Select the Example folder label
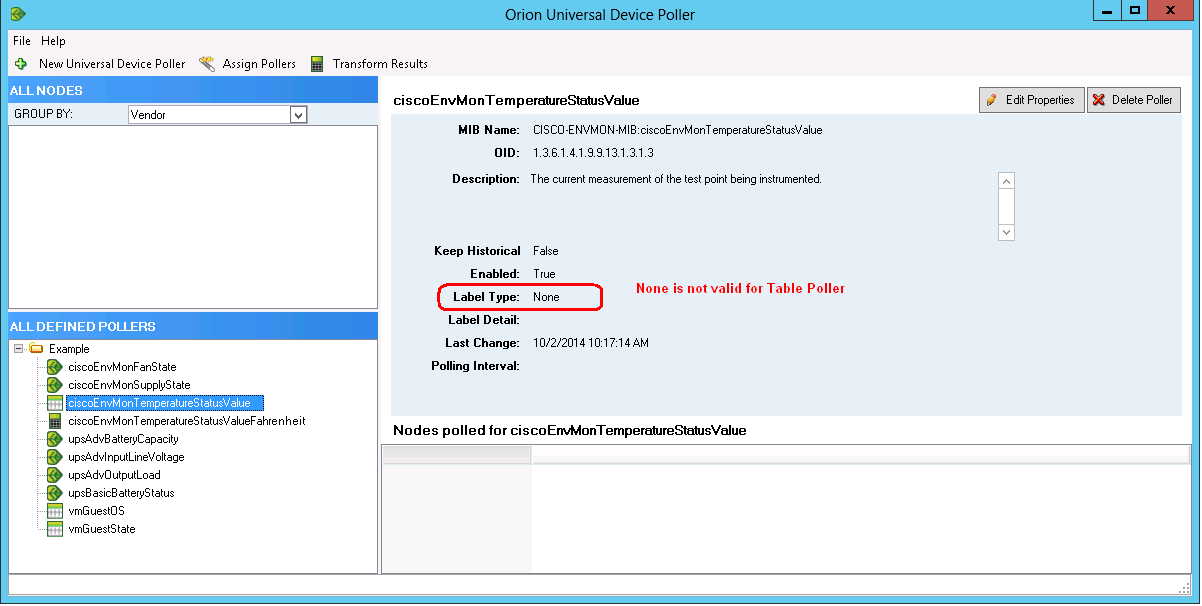Screen dimensions: 1202x606 69,349
